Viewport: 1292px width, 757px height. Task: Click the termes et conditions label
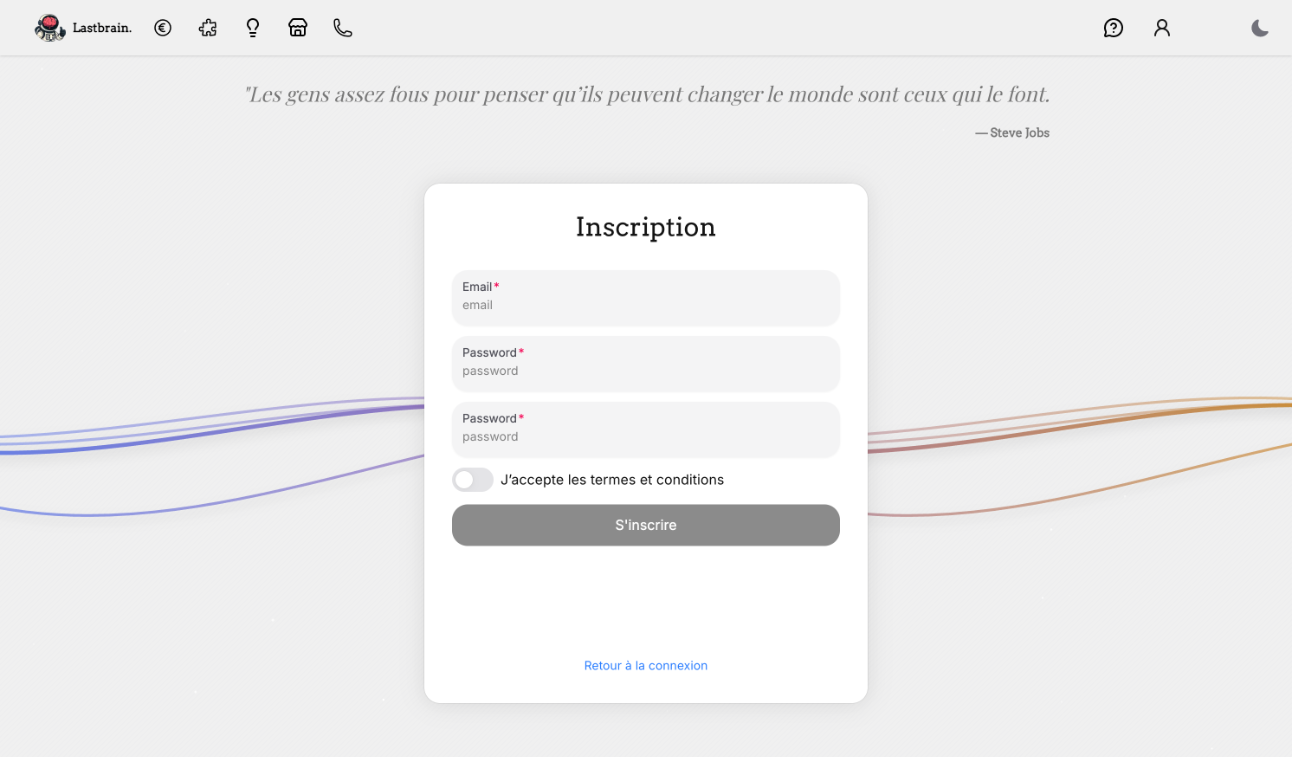point(612,480)
